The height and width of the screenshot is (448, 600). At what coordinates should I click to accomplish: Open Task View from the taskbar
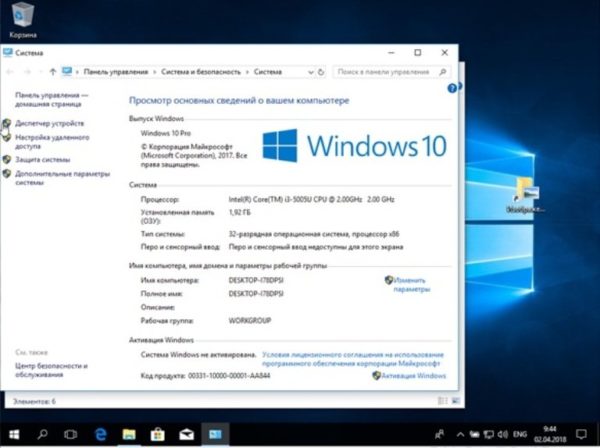(71, 434)
